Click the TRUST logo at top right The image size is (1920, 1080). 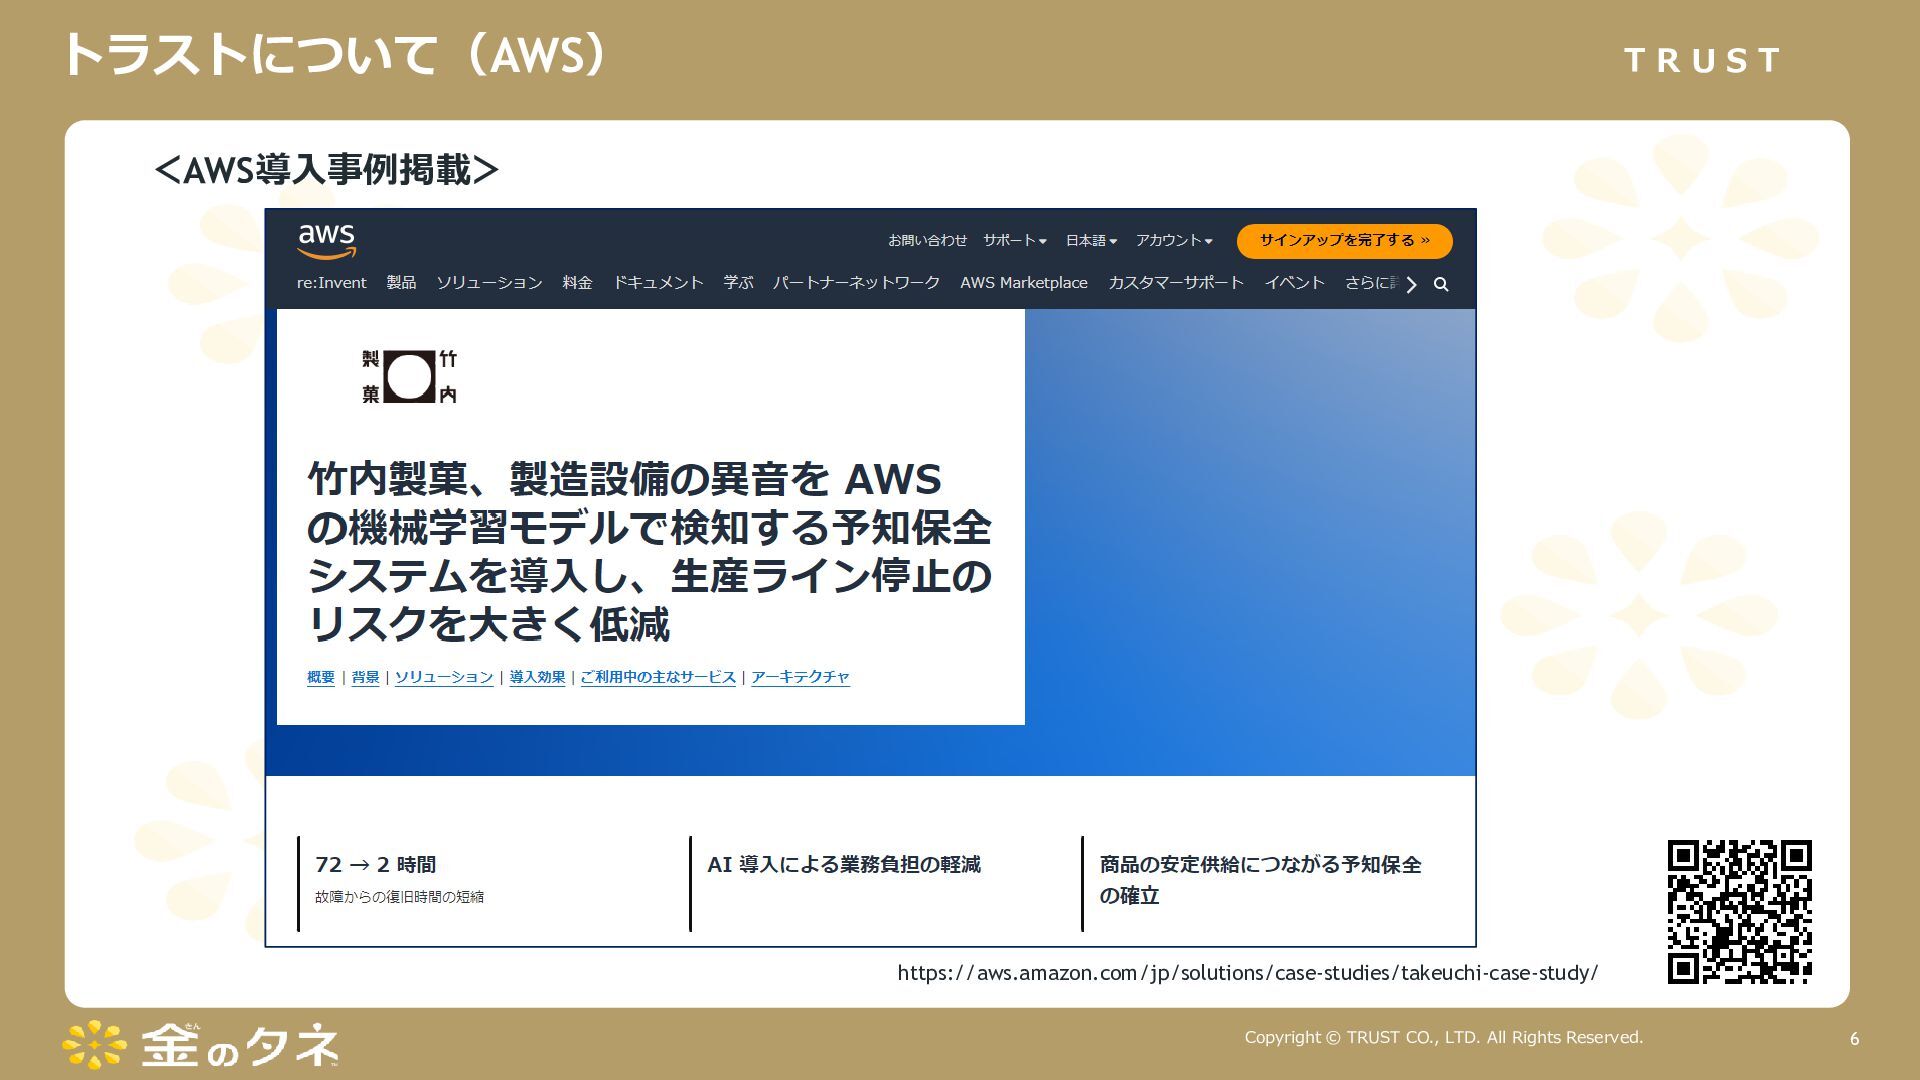point(1702,61)
